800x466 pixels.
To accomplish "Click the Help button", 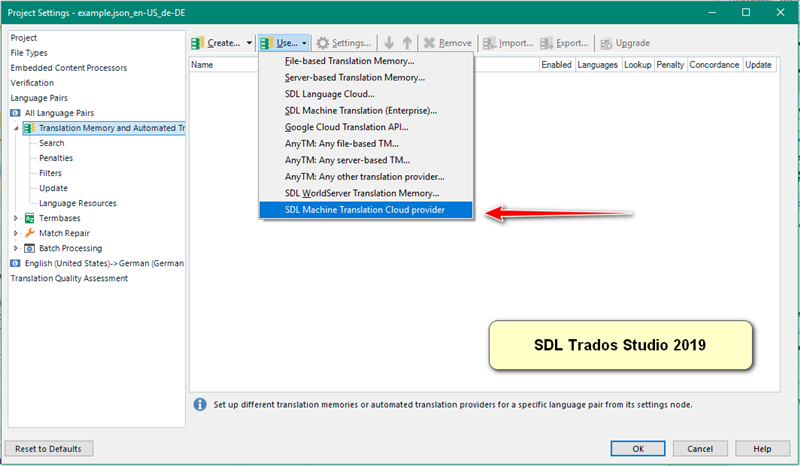I will point(762,449).
